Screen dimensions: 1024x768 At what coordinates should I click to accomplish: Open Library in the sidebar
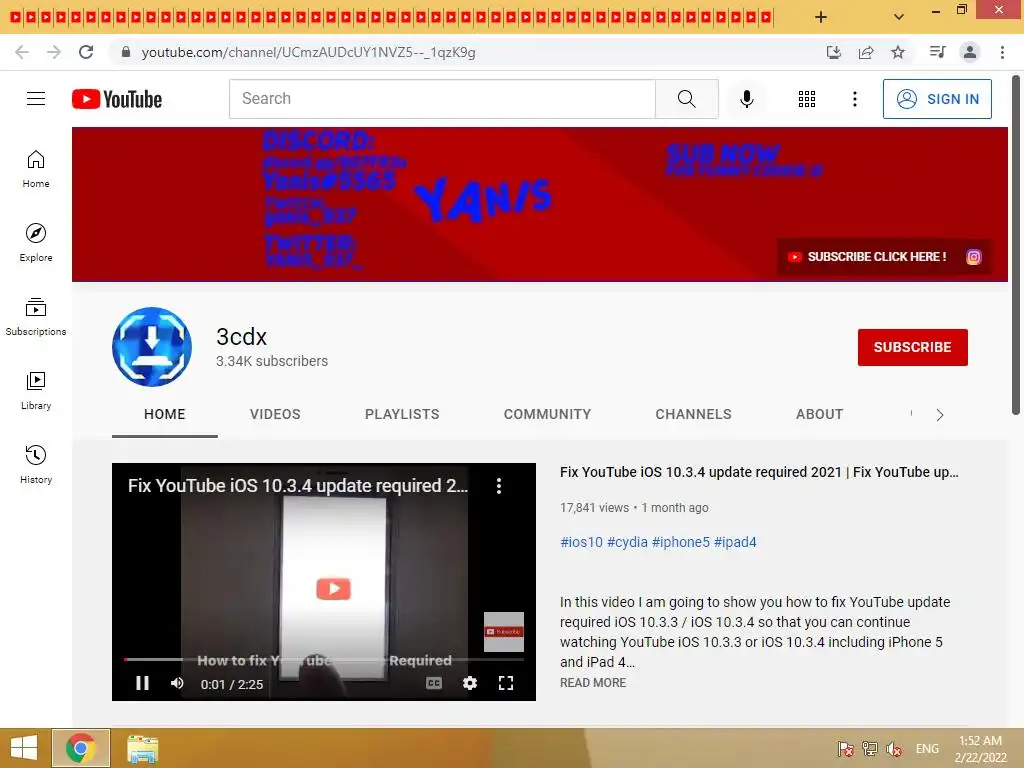pyautogui.click(x=36, y=391)
